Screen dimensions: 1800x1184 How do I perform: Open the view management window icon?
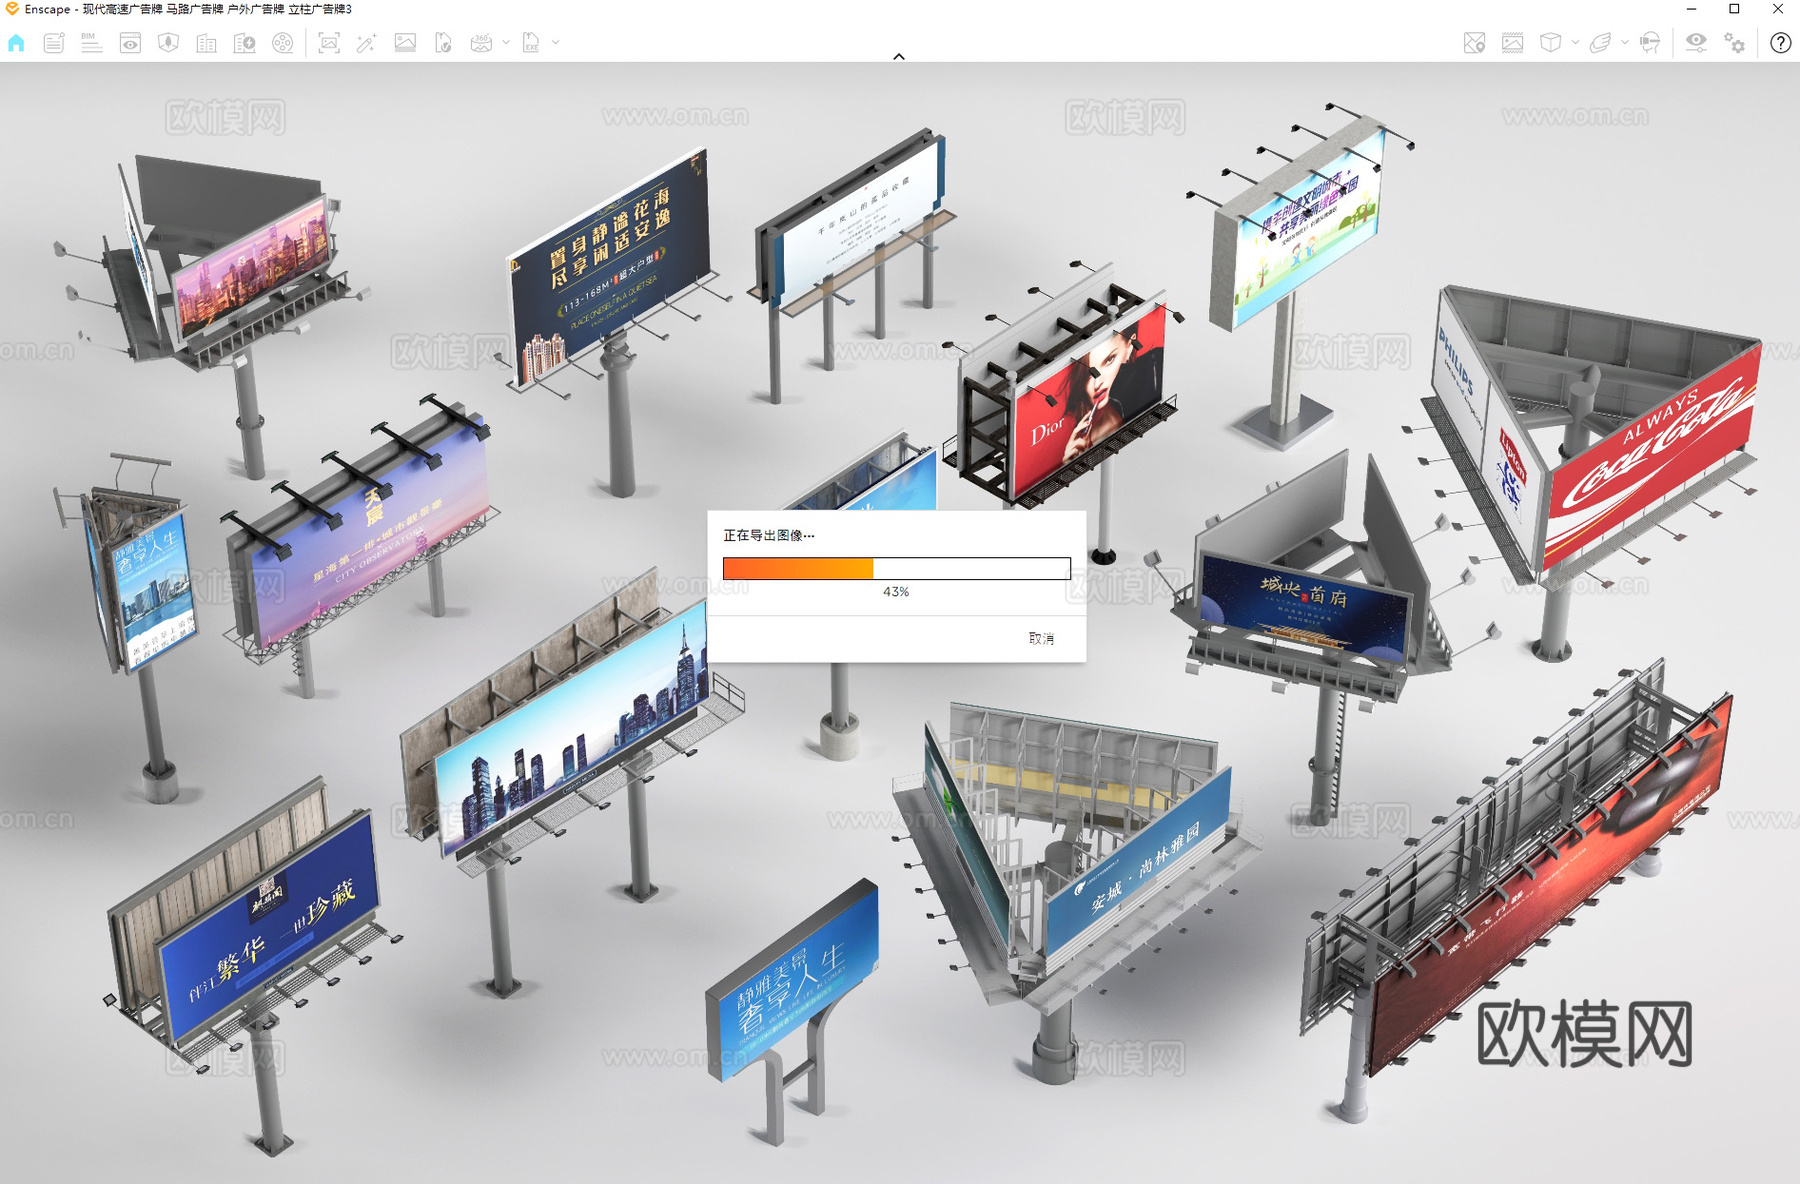(x=130, y=43)
